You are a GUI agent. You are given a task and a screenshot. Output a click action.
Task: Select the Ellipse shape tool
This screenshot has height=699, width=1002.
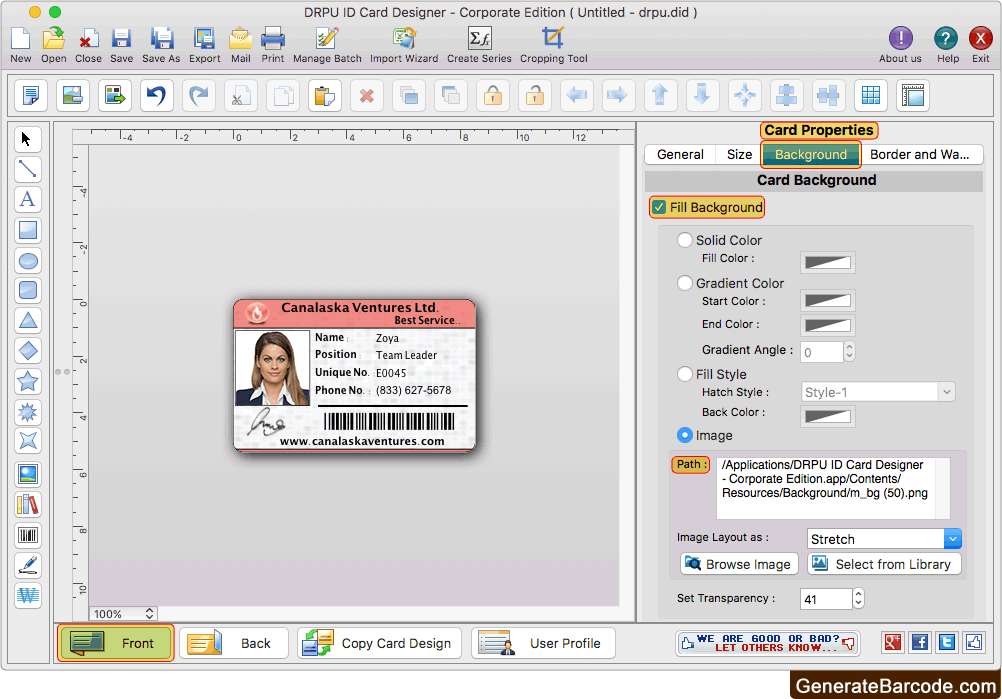[28, 261]
